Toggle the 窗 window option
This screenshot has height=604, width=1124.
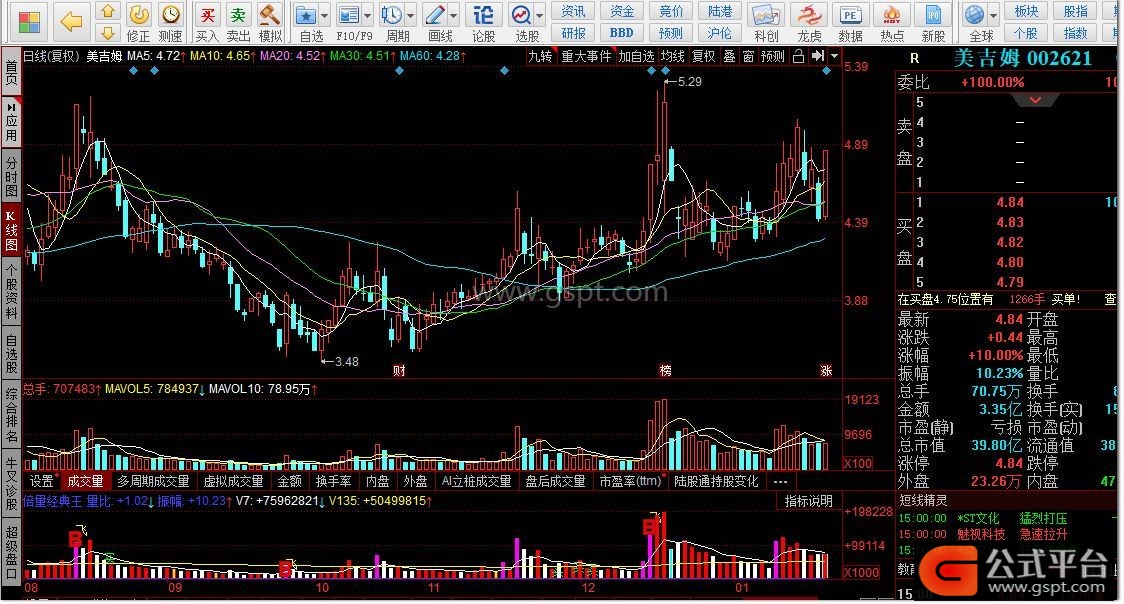[748, 56]
